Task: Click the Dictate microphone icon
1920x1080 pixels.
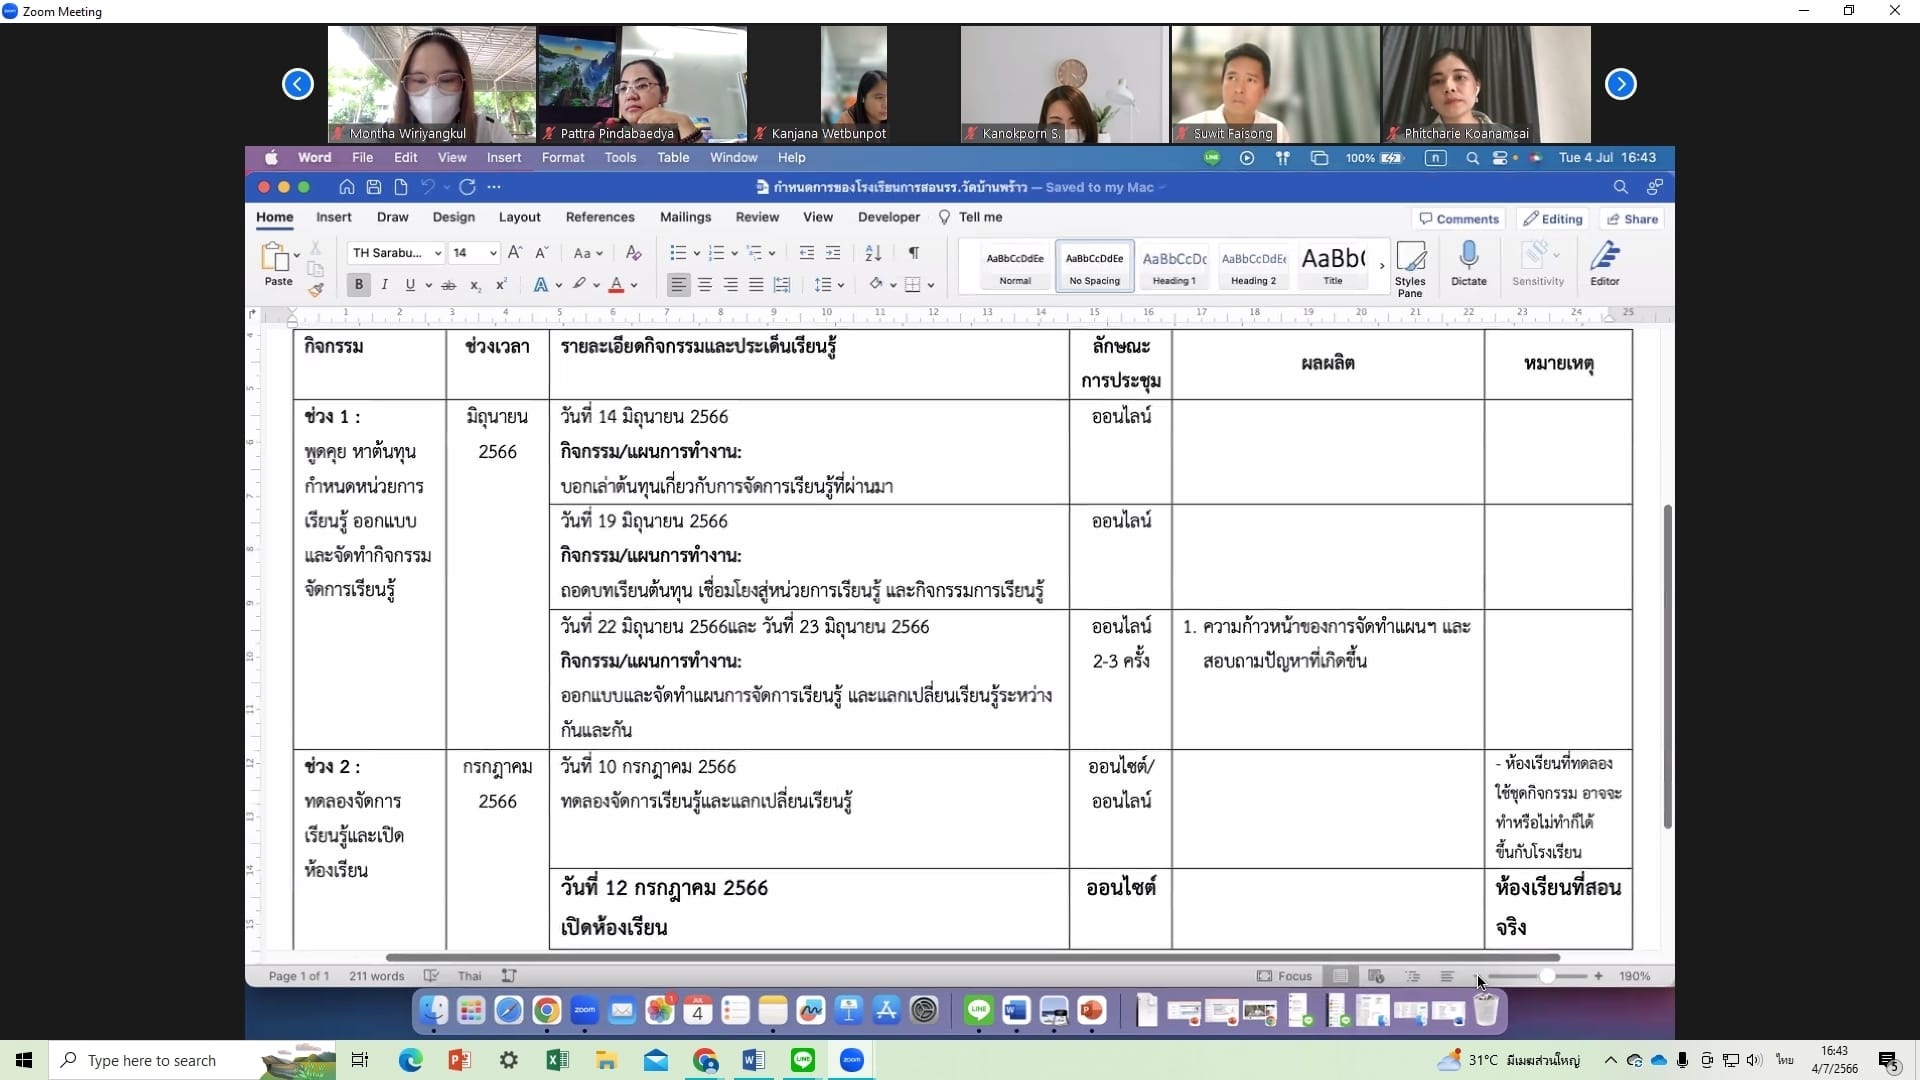Action: coord(1468,257)
